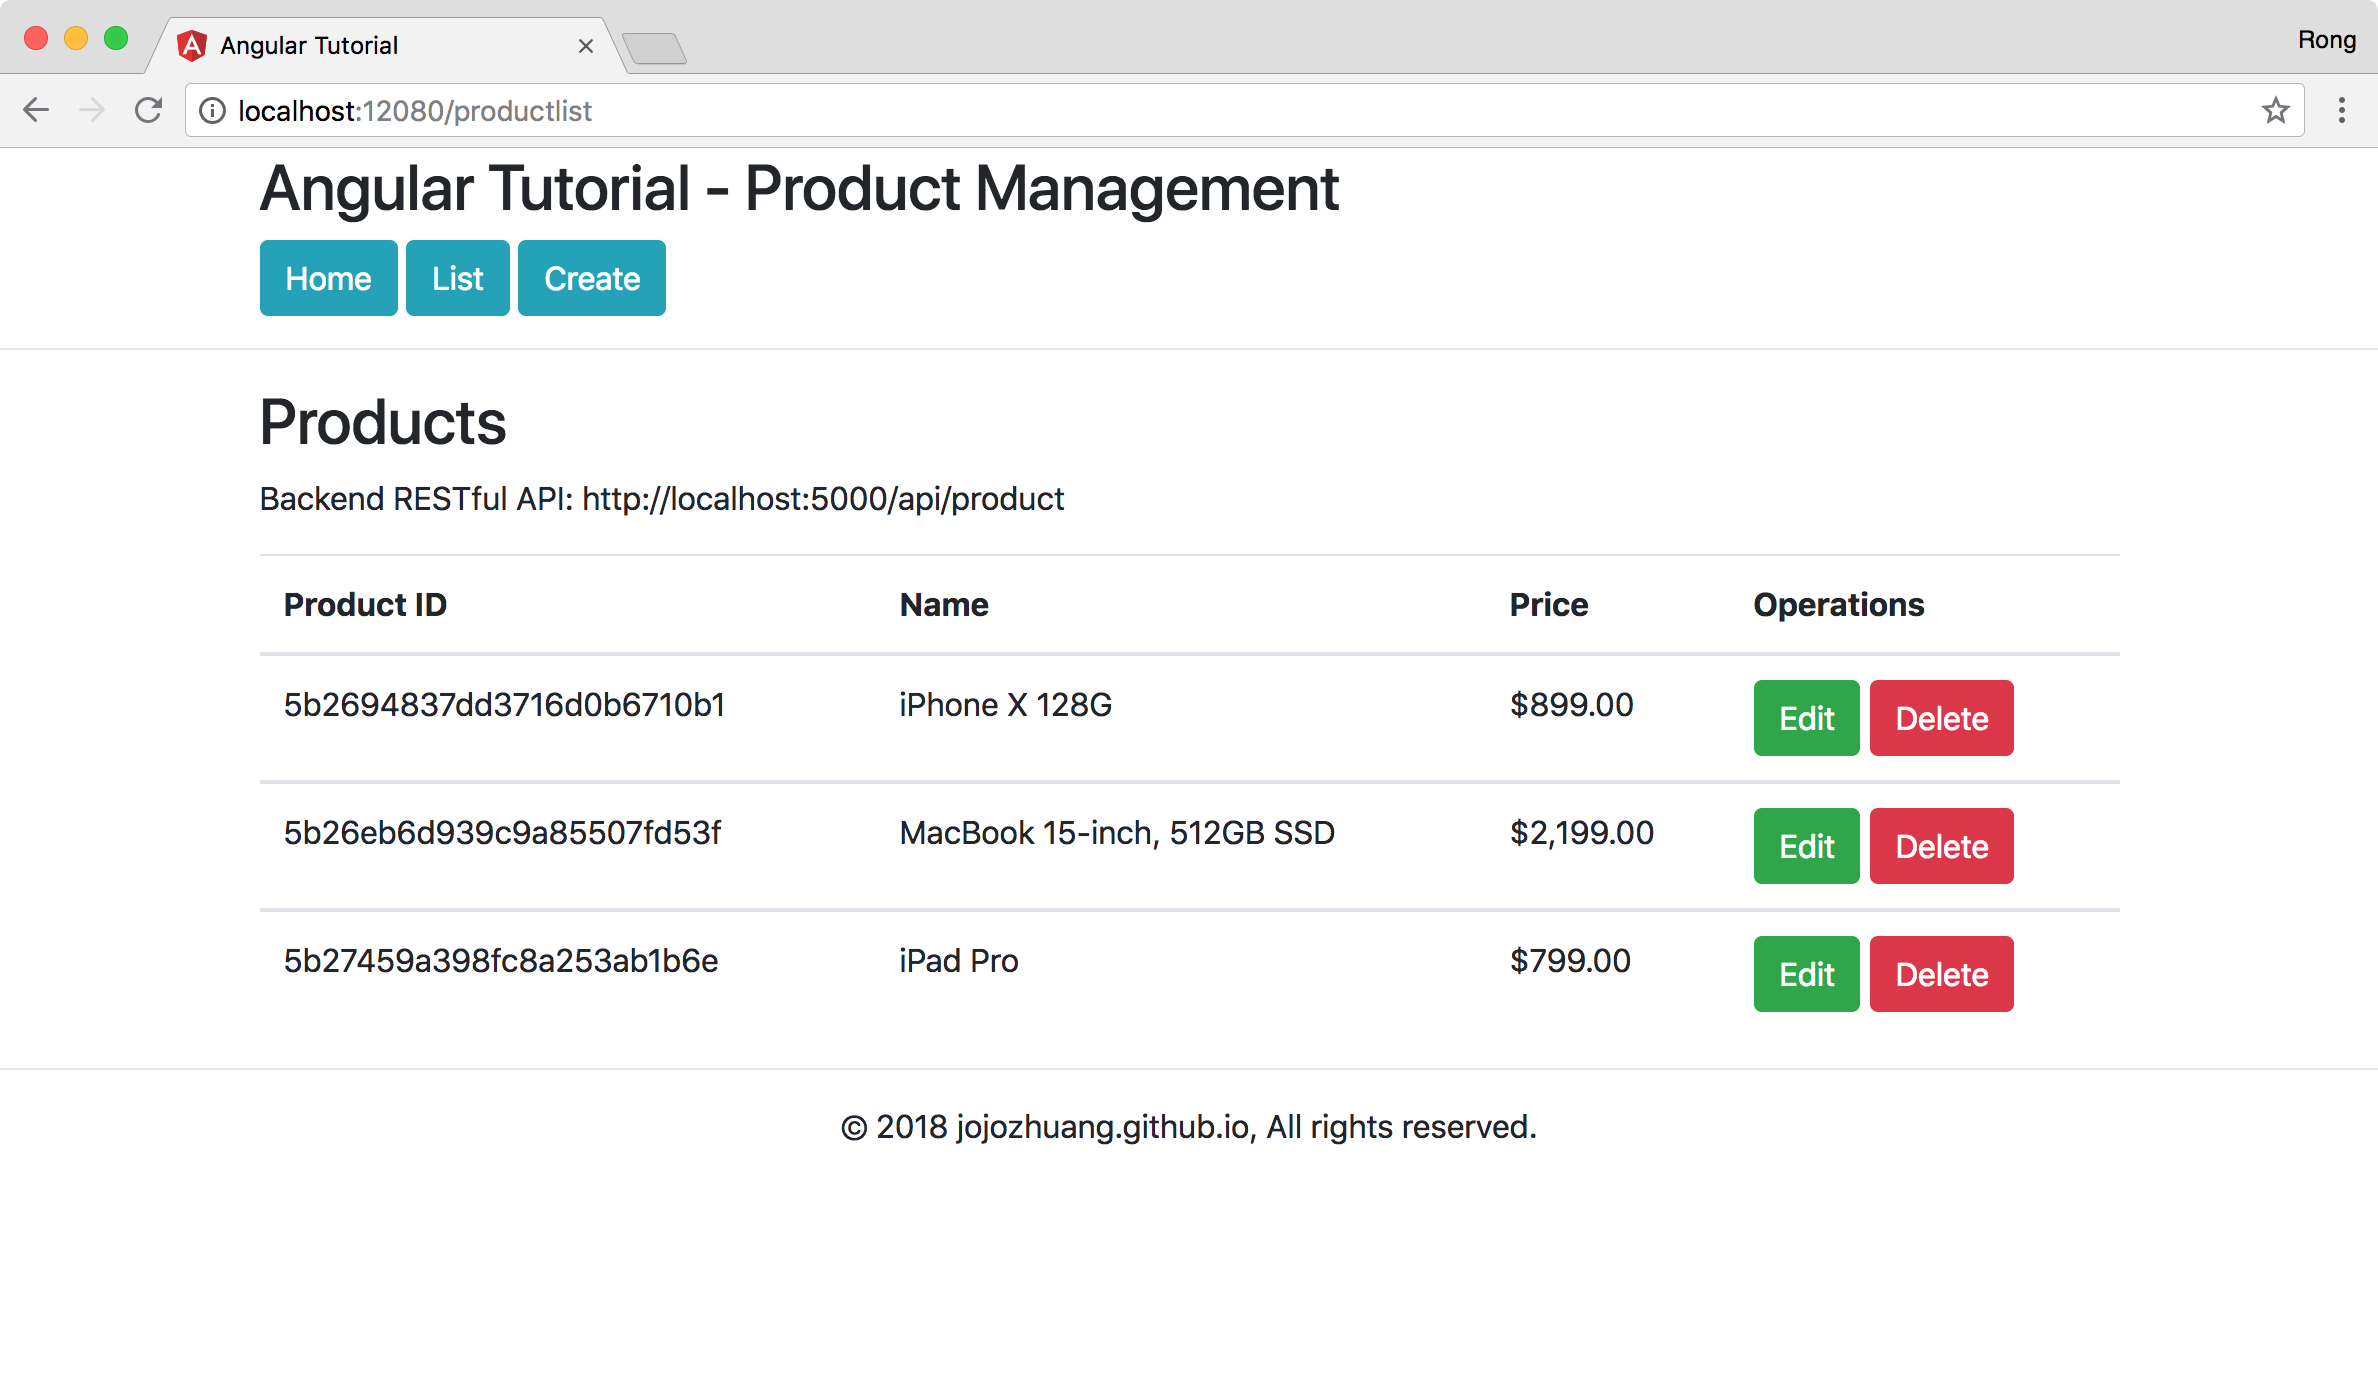Click the Angular Tutorial - Product Management title
Screen dimensions: 2378x1386
(799, 189)
